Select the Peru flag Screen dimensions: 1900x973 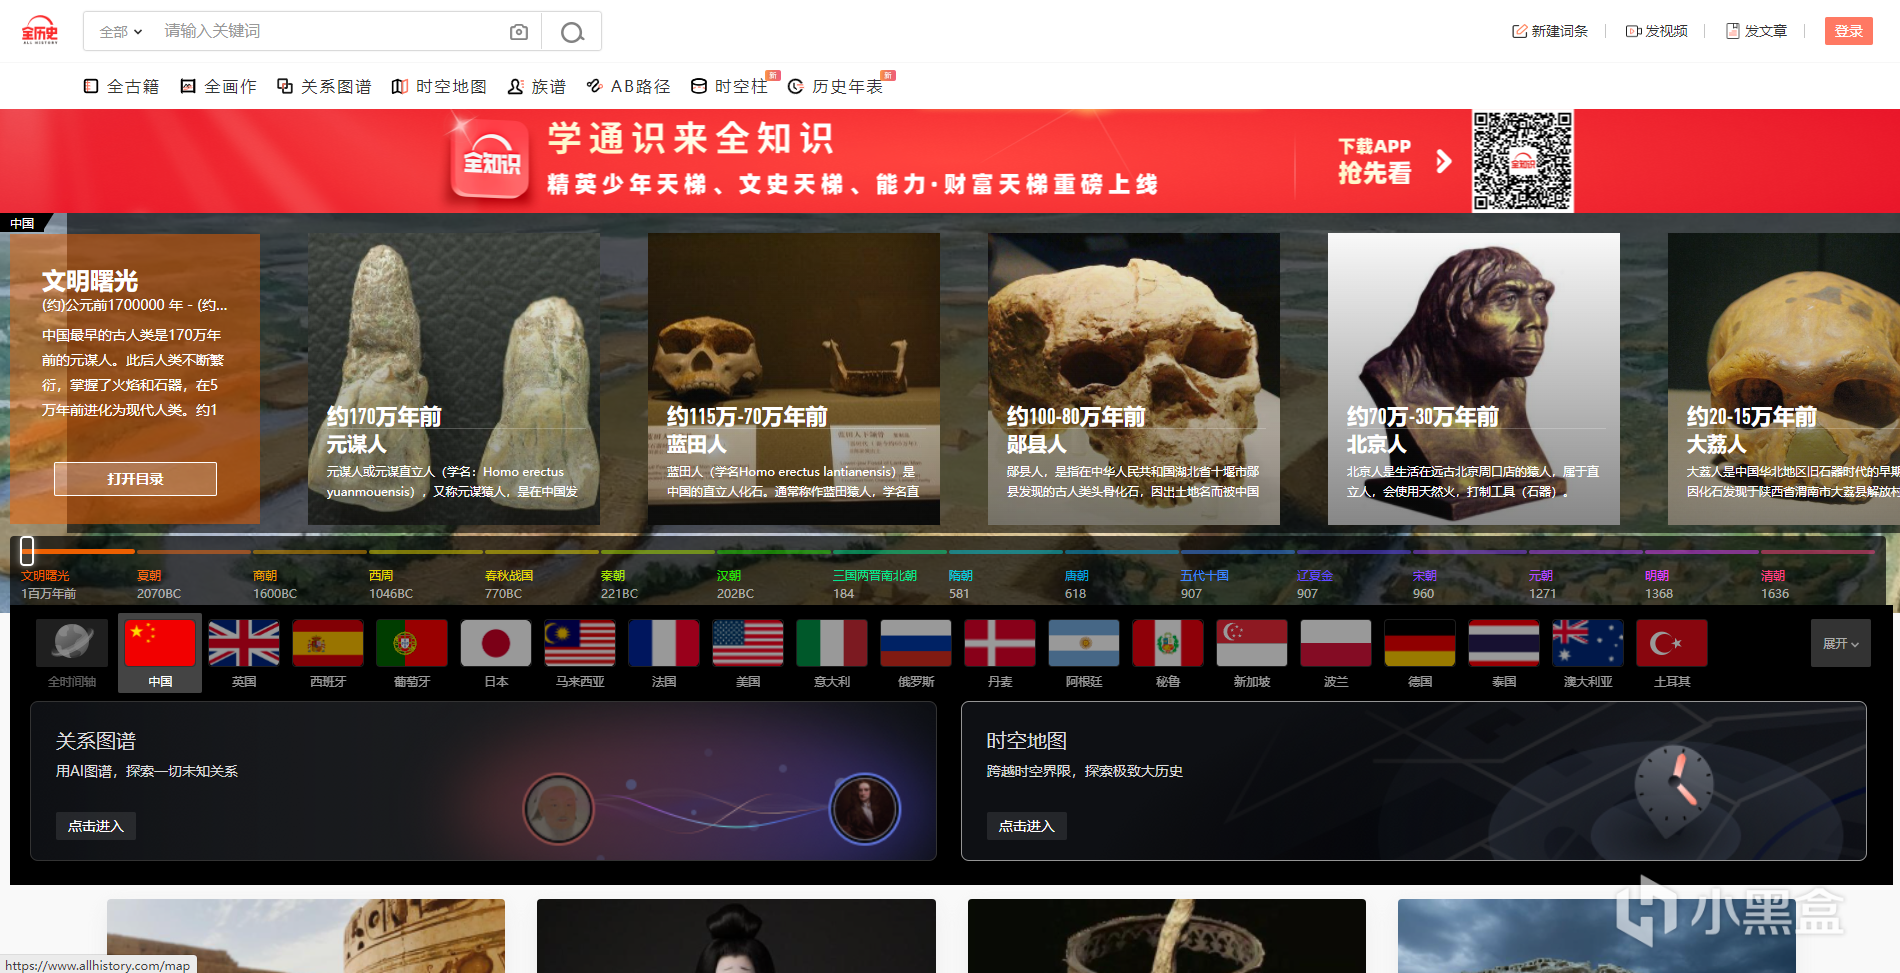(x=1168, y=643)
